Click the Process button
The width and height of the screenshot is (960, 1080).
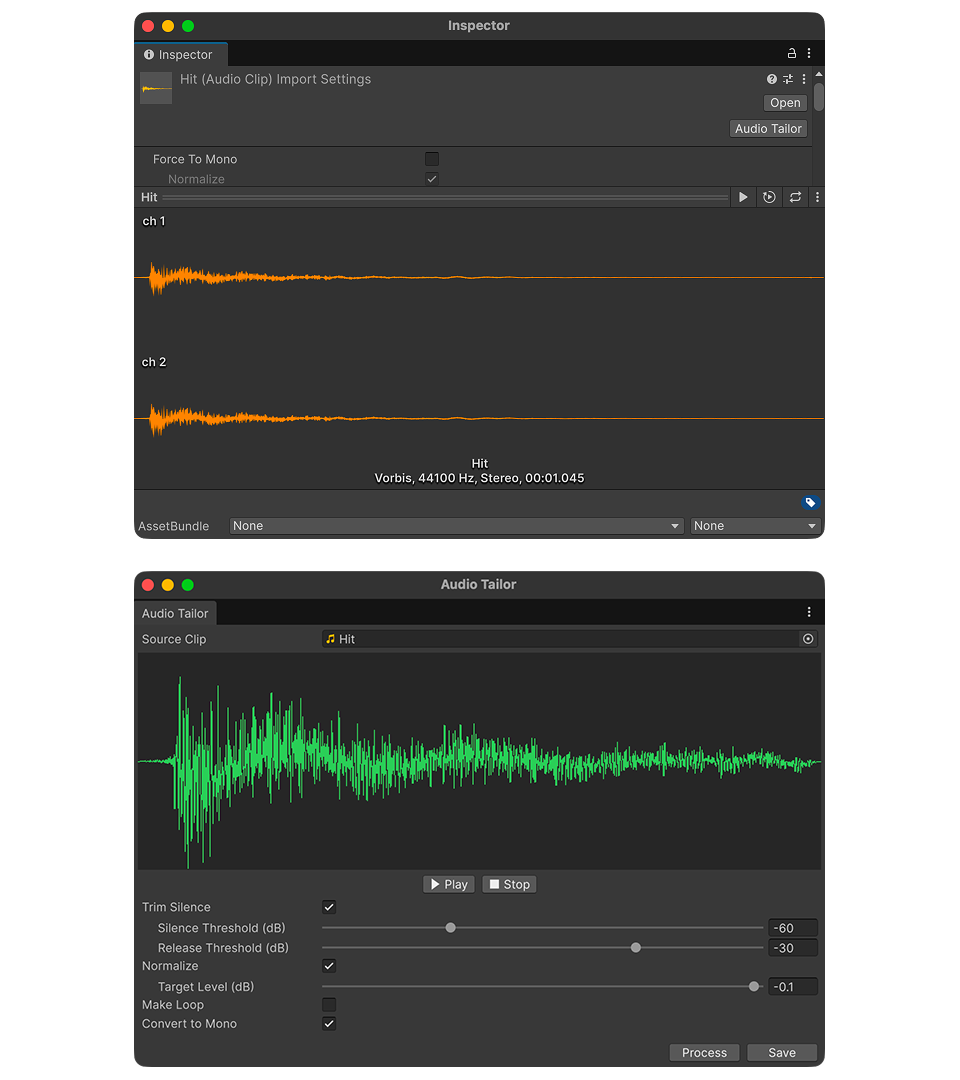click(x=705, y=1052)
